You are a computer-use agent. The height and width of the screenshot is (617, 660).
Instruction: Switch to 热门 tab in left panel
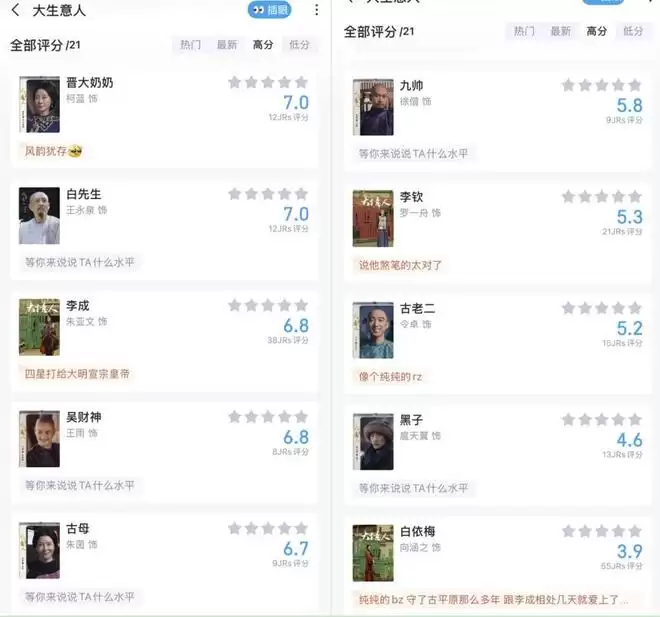coord(190,45)
